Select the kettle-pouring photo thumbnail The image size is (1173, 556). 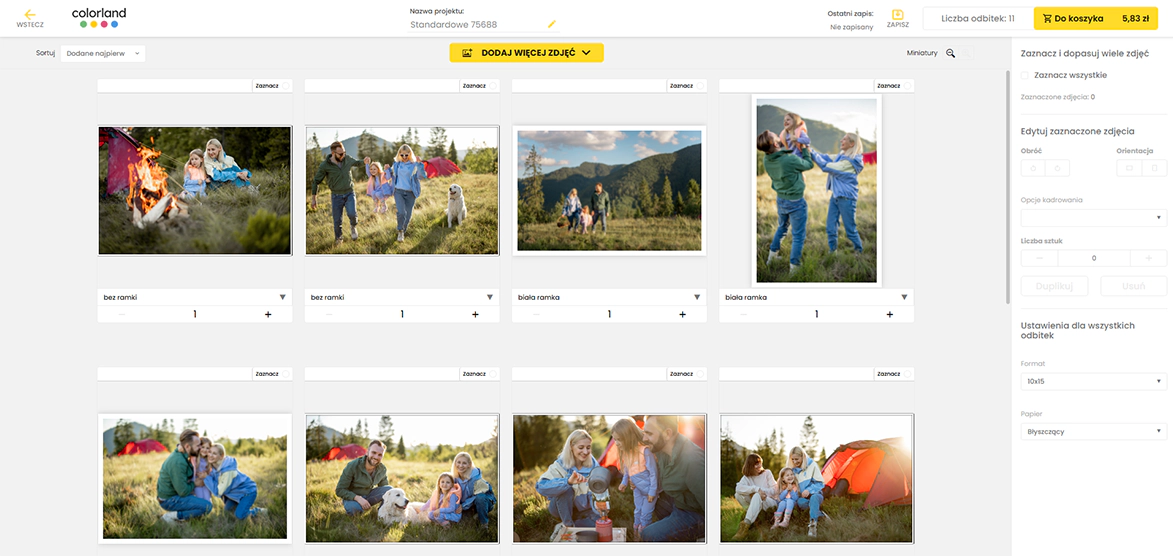pos(609,478)
